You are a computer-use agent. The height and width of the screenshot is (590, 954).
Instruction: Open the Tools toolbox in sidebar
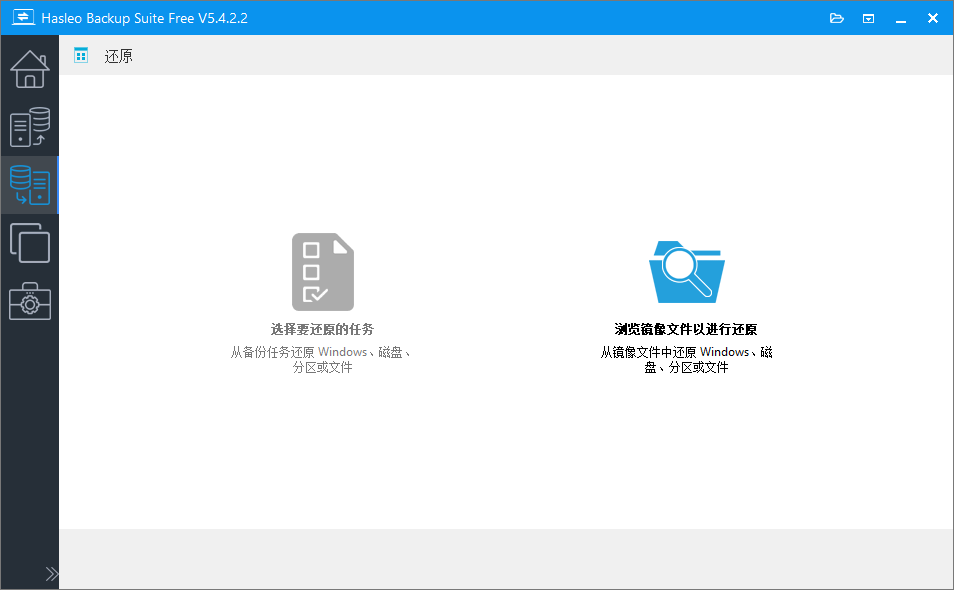pos(29,301)
